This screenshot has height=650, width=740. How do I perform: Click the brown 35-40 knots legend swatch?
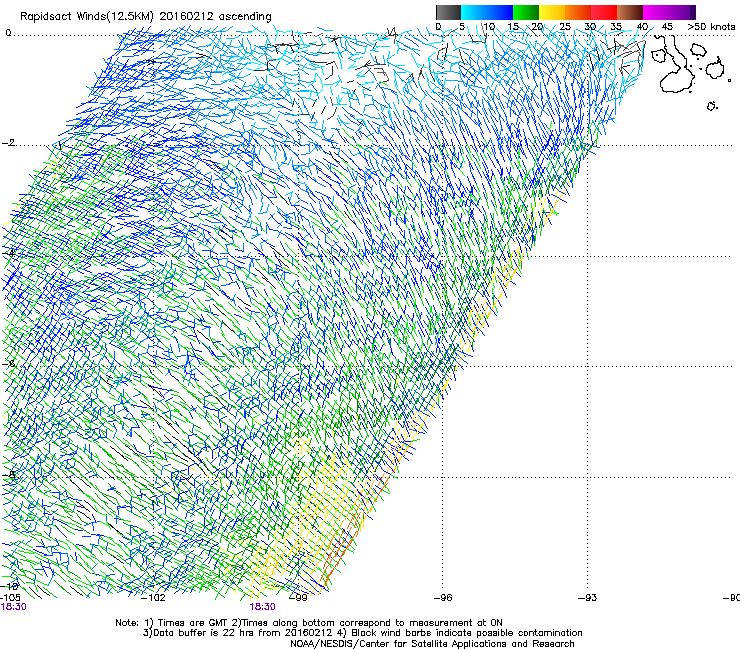point(630,12)
